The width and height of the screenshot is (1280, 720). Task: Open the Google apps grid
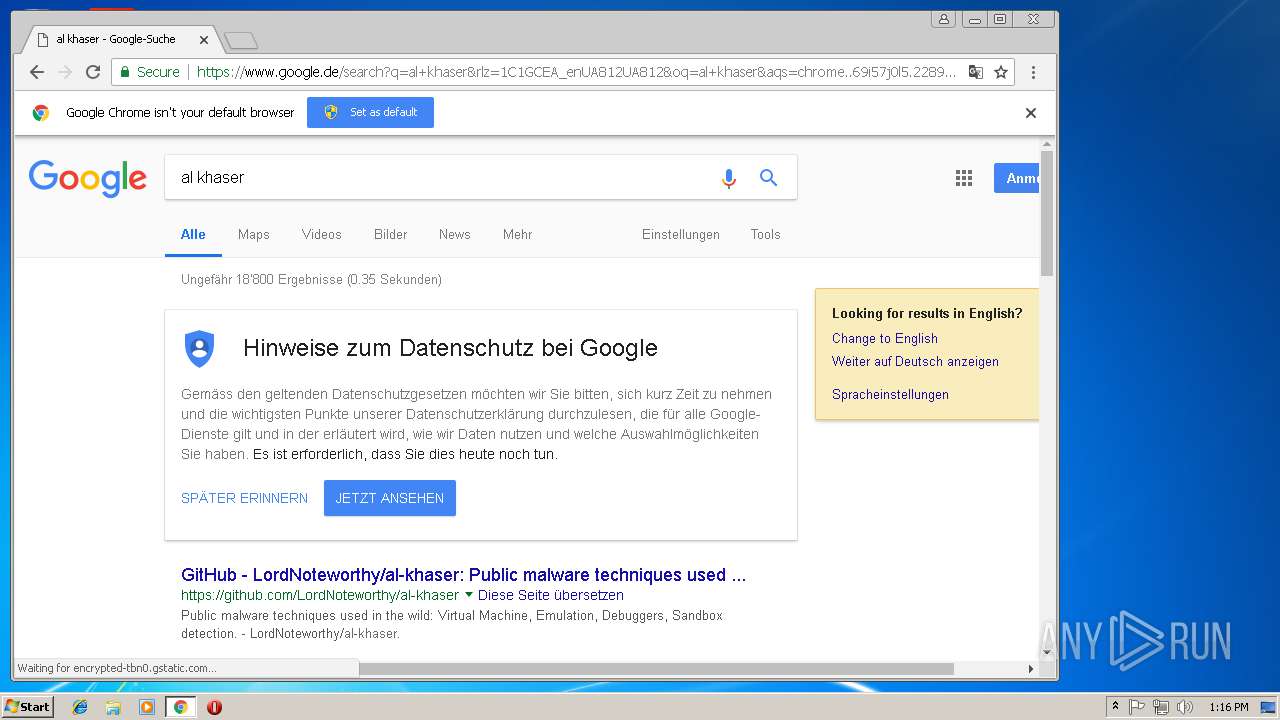pyautogui.click(x=964, y=178)
